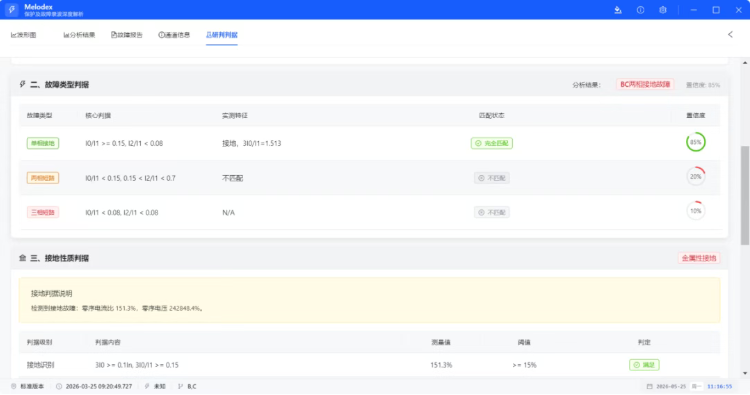
Task: Open the 通道信息 tab
Action: (174, 35)
